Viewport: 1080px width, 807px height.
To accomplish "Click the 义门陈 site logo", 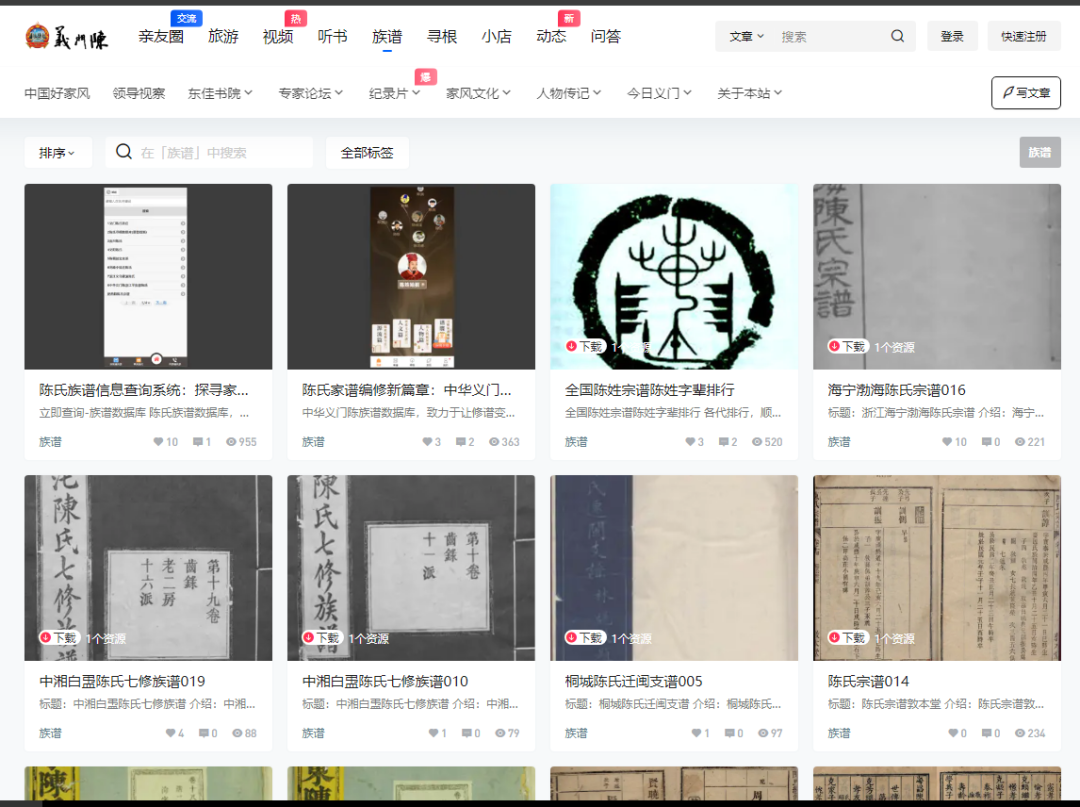I will point(66,37).
